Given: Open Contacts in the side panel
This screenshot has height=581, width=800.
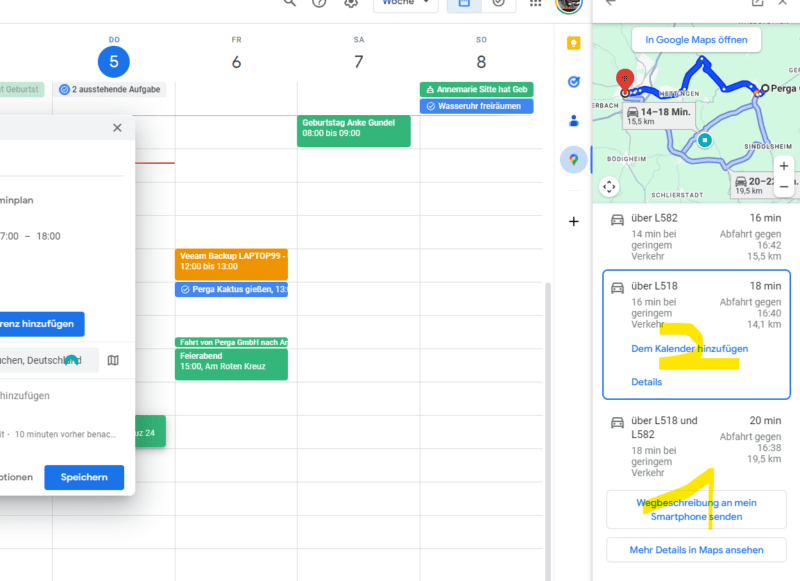Looking at the screenshot, I should coord(574,121).
